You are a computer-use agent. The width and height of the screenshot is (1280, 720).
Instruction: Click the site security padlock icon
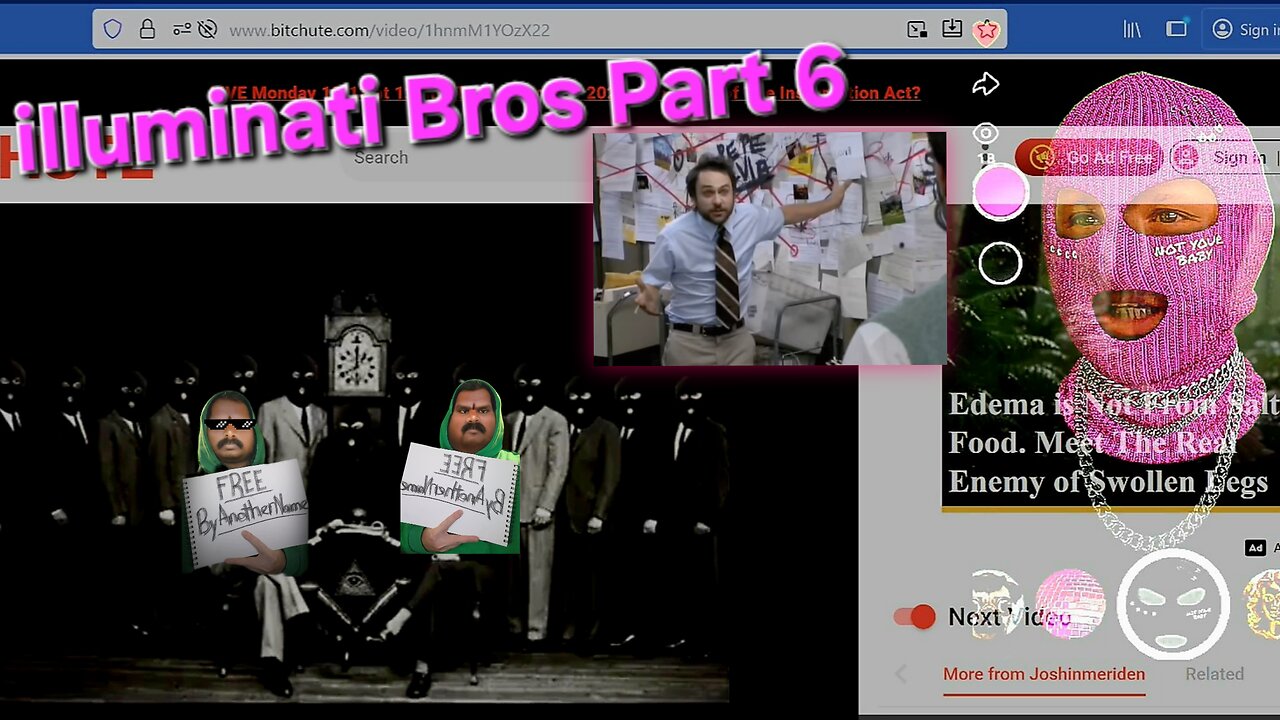tap(147, 30)
